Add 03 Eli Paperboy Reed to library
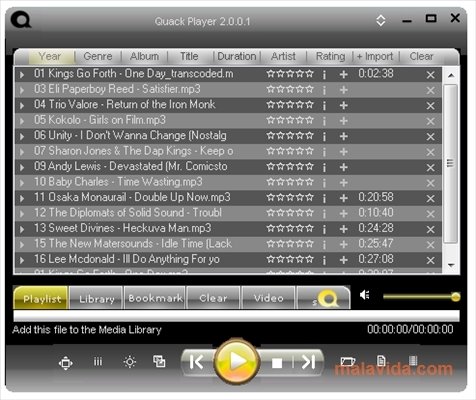This screenshot has width=476, height=400. click(343, 90)
